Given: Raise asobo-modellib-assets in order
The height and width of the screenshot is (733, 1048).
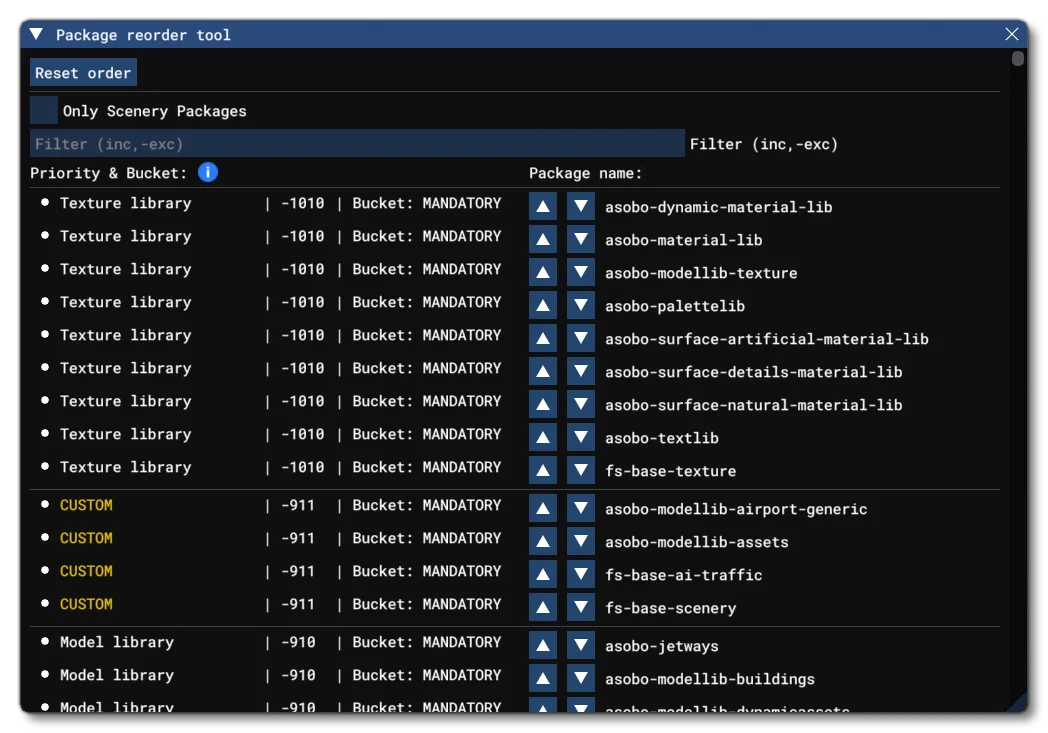Looking at the screenshot, I should 543,541.
